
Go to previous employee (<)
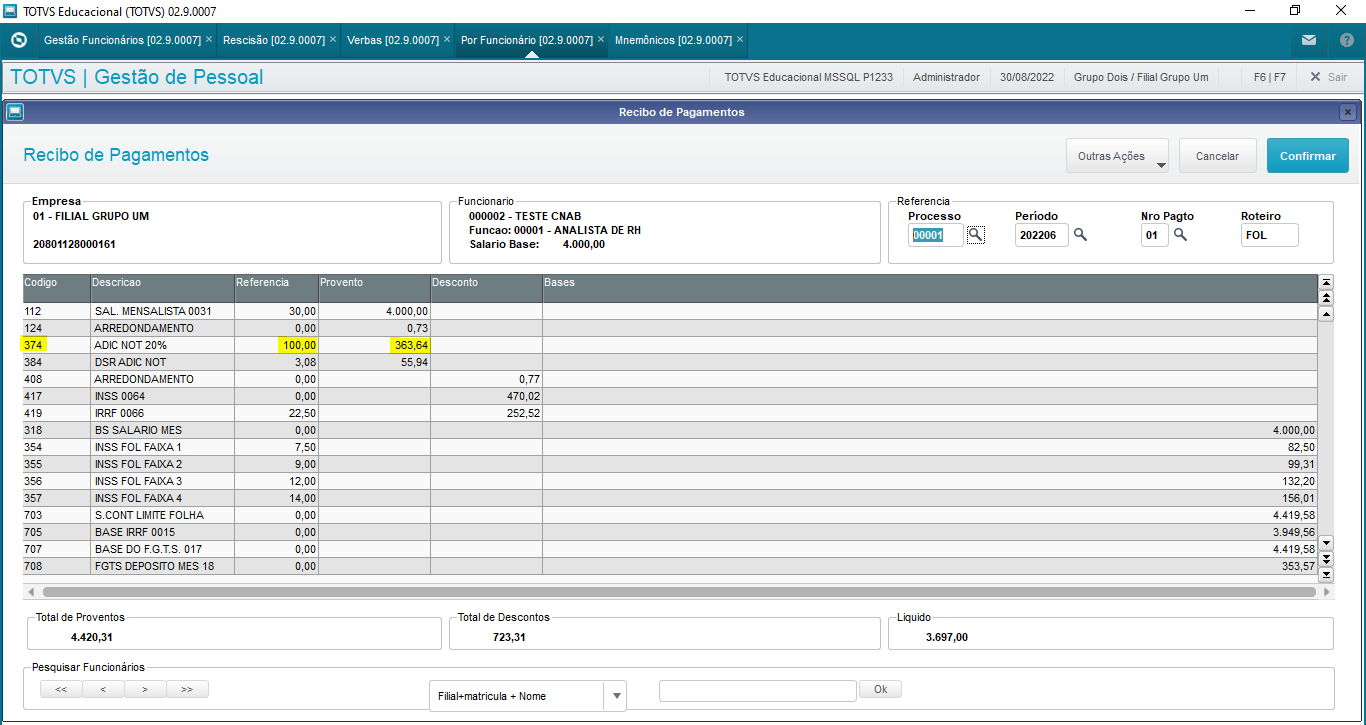pyautogui.click(x=103, y=689)
